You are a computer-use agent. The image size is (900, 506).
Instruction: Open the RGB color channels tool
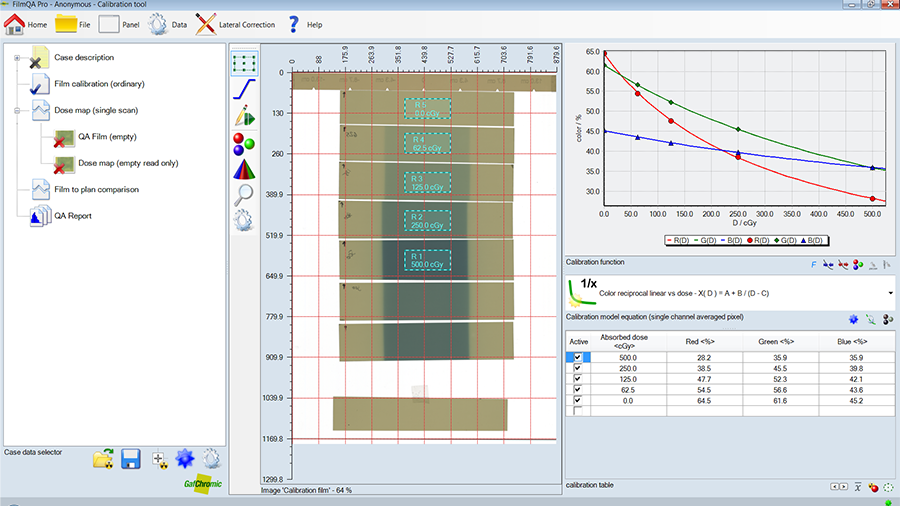tap(244, 142)
